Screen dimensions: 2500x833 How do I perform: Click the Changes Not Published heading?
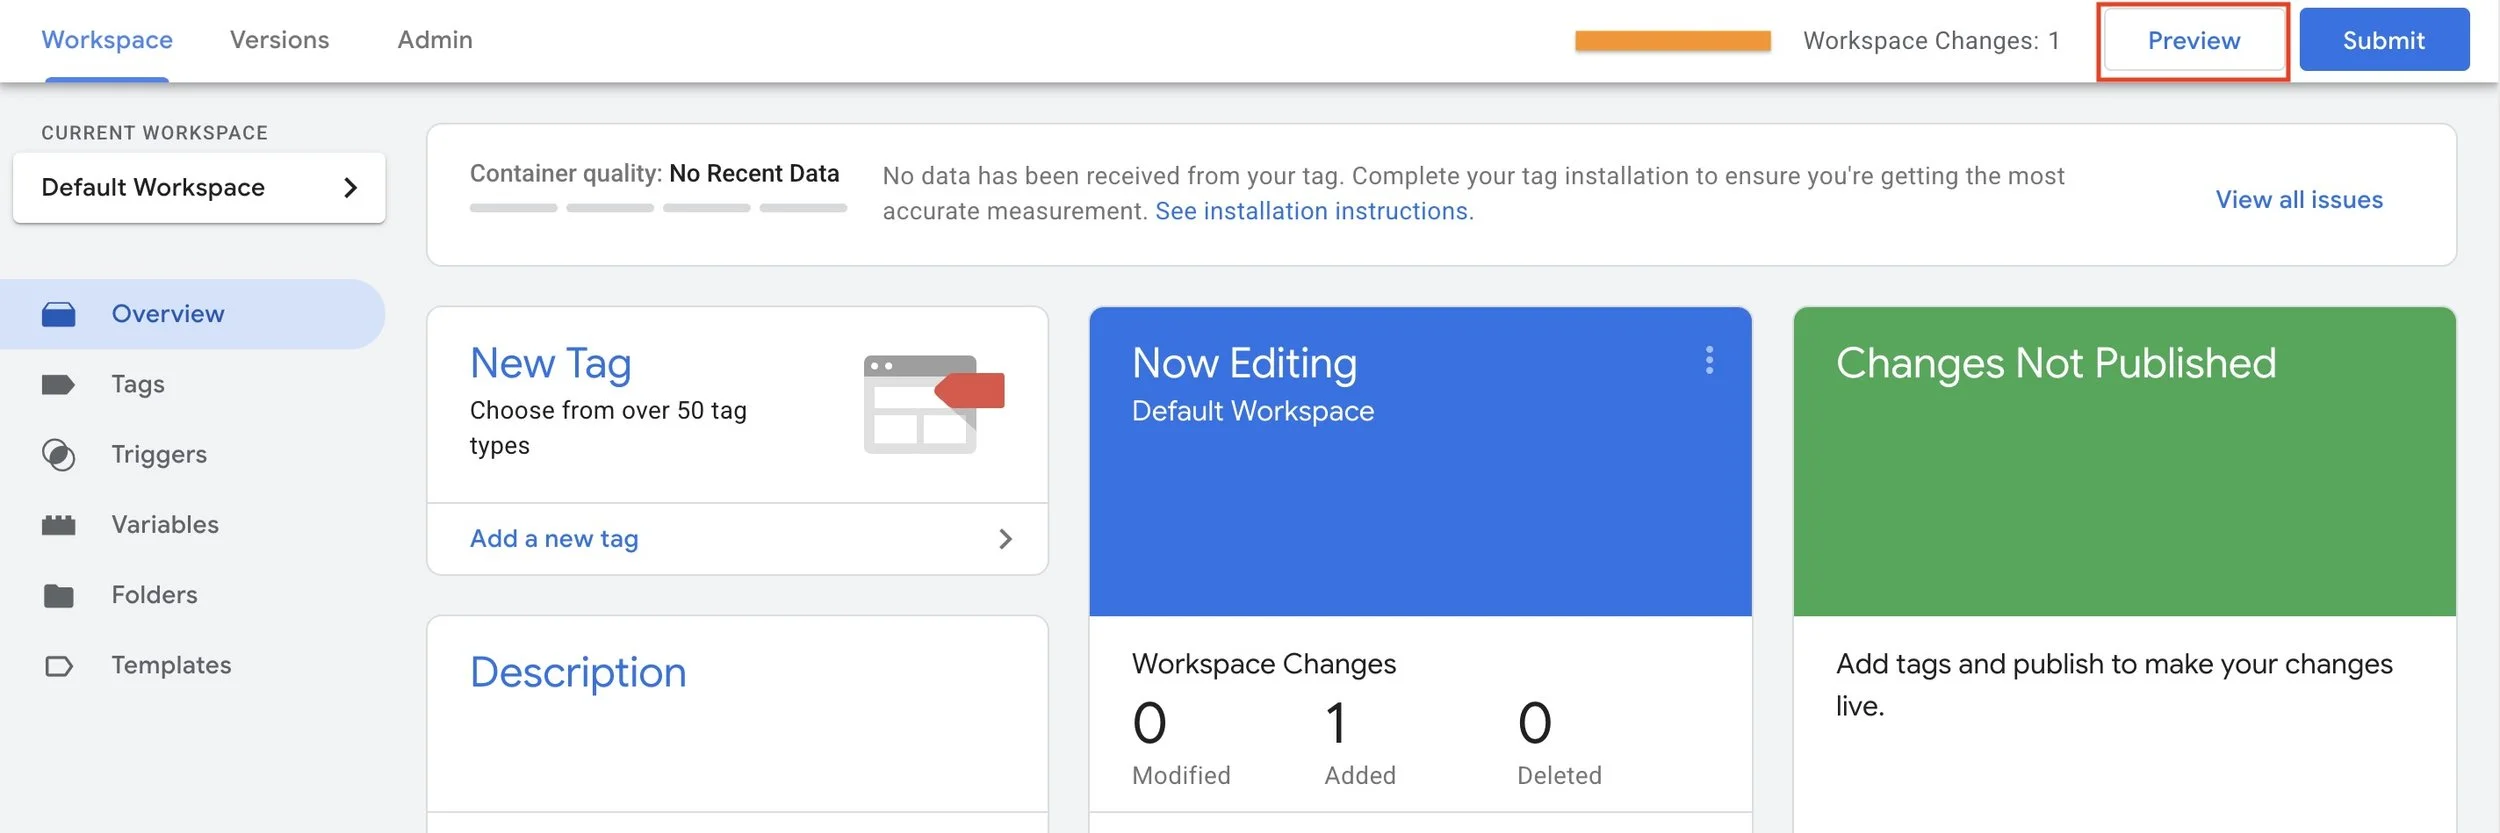[x=2056, y=364]
